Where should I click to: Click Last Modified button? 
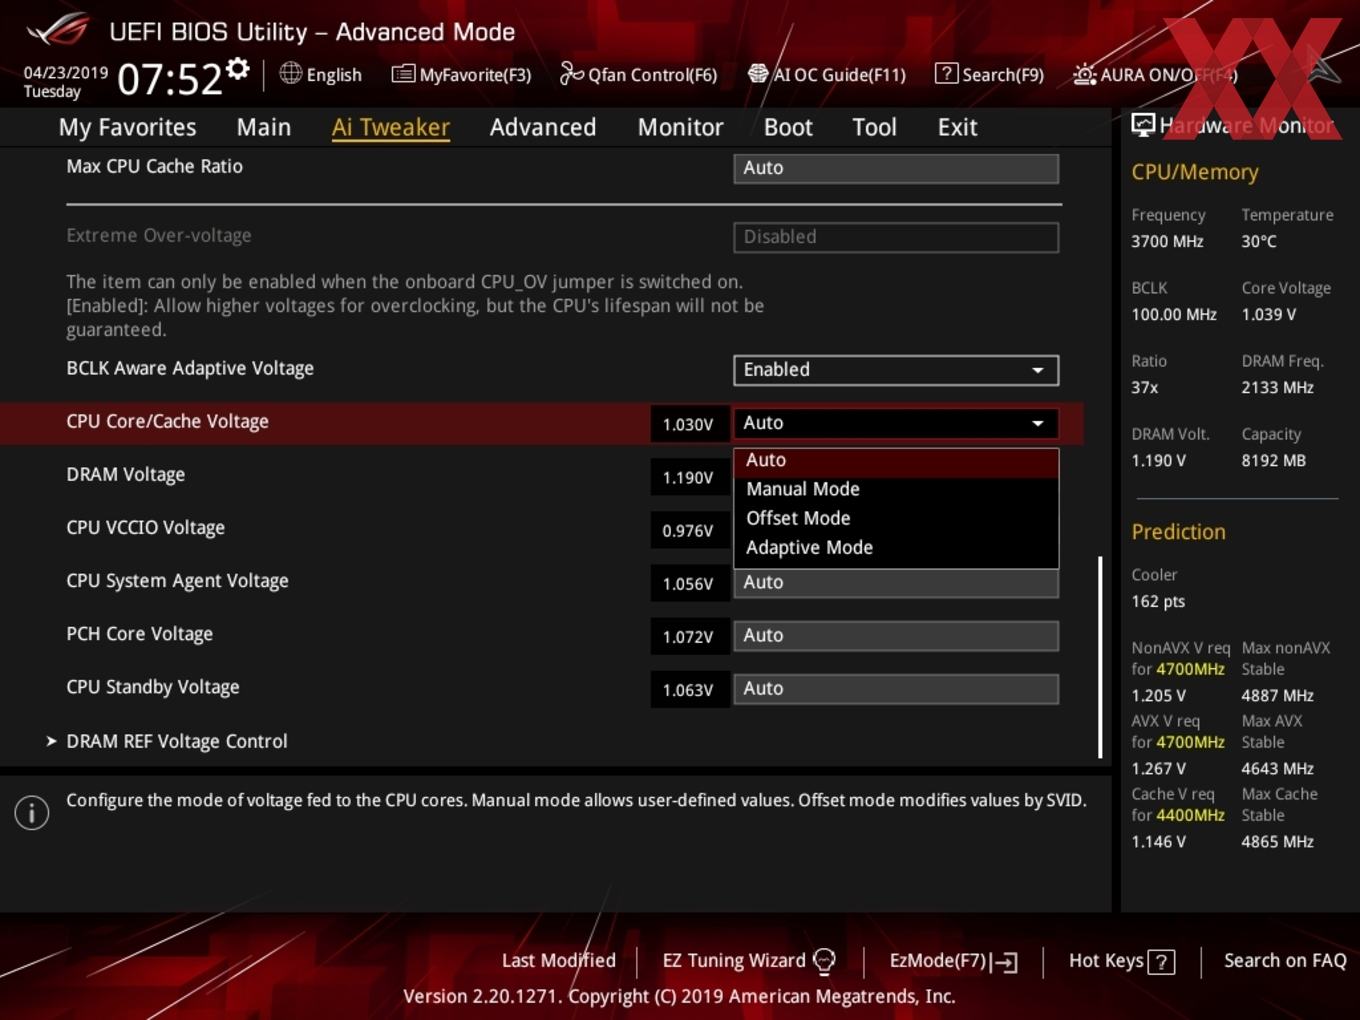(x=558, y=961)
